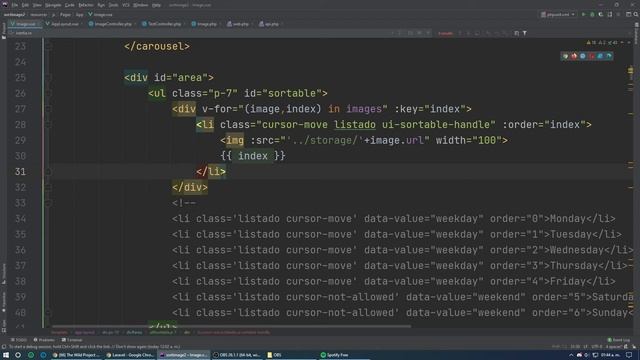Screen dimensions: 640x360
Task: Open the View menu
Action: point(37,5)
